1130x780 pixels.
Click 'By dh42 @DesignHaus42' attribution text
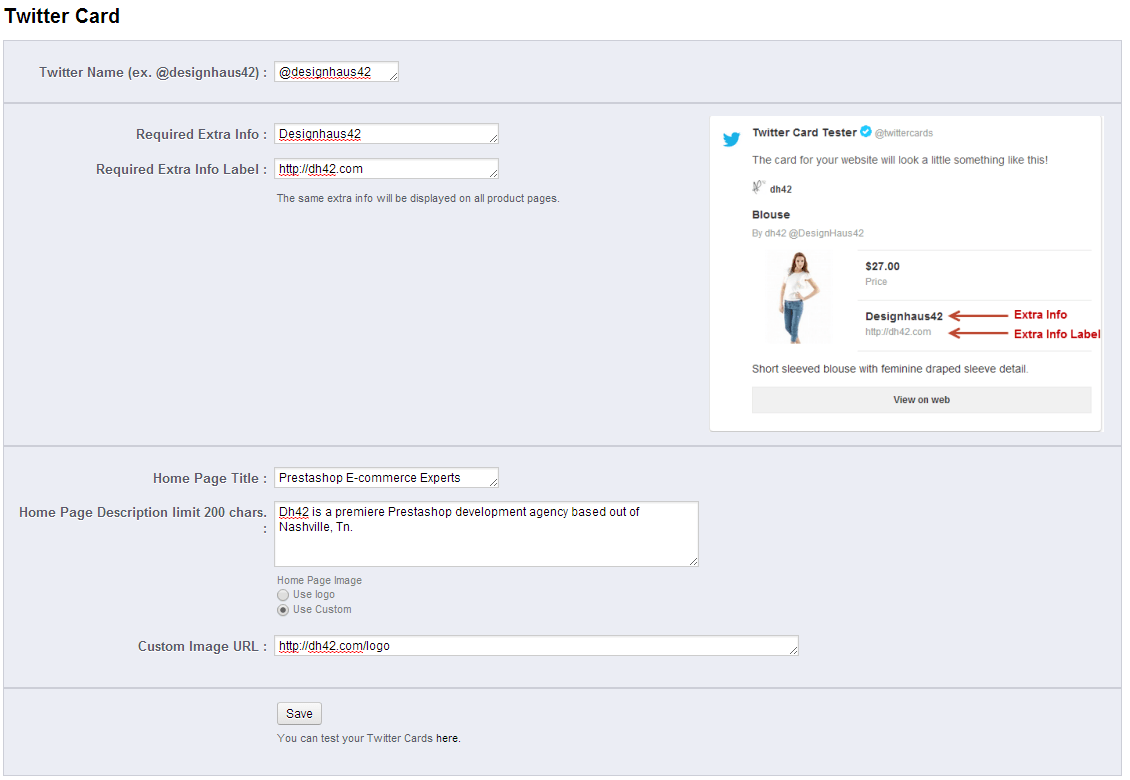(x=807, y=234)
